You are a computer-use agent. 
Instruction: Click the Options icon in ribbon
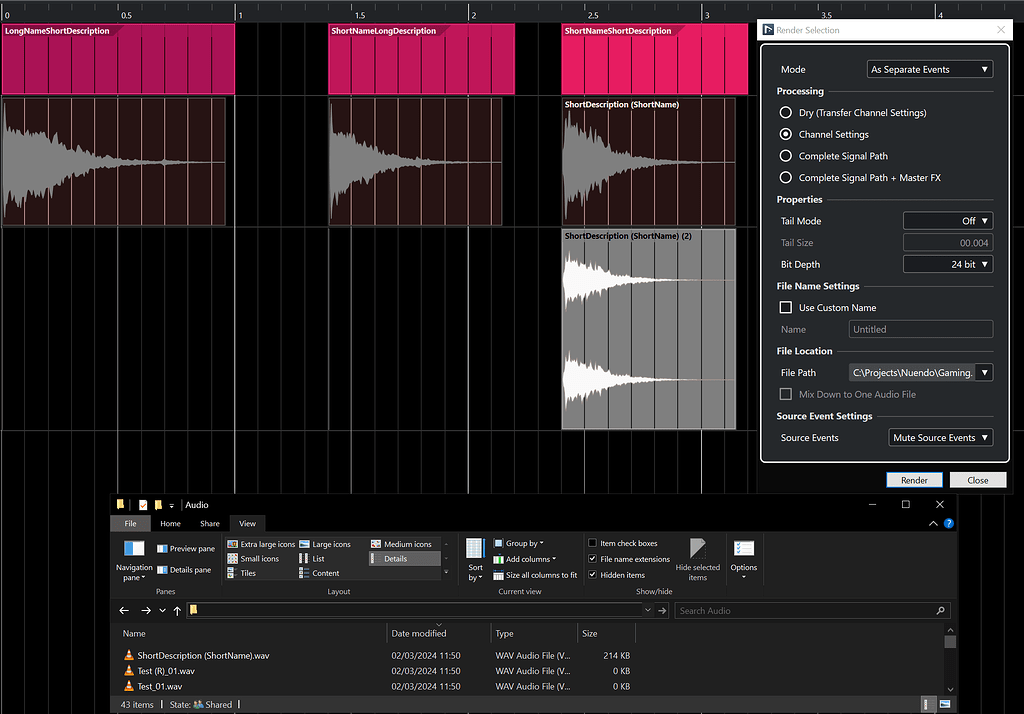(x=743, y=550)
